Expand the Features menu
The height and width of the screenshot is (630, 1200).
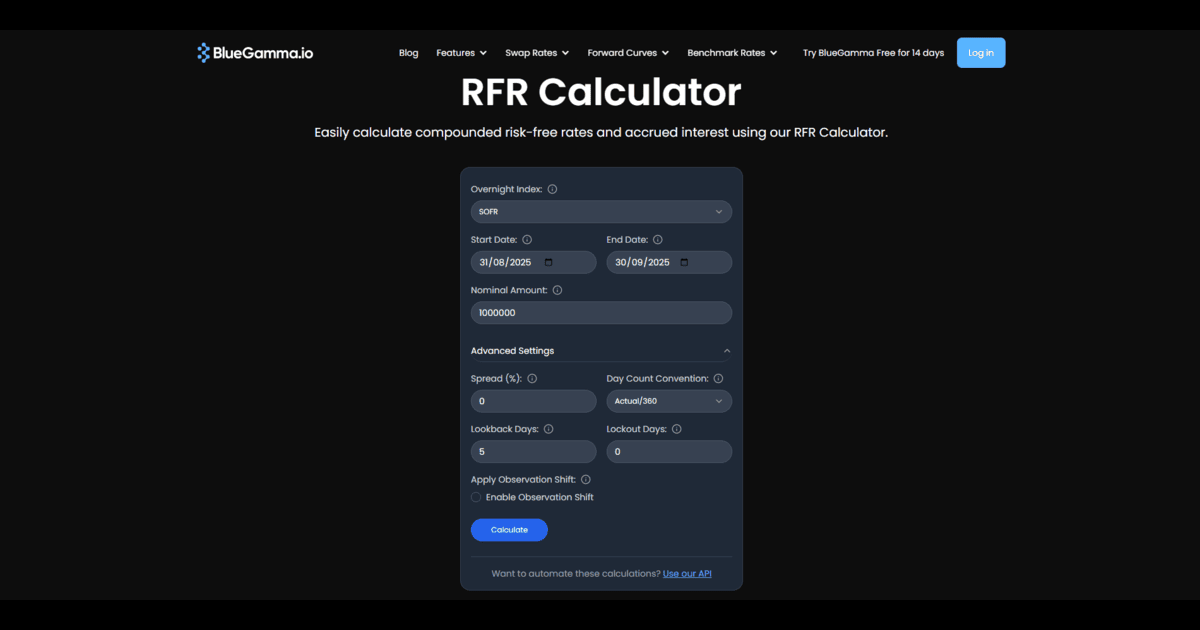tap(462, 53)
